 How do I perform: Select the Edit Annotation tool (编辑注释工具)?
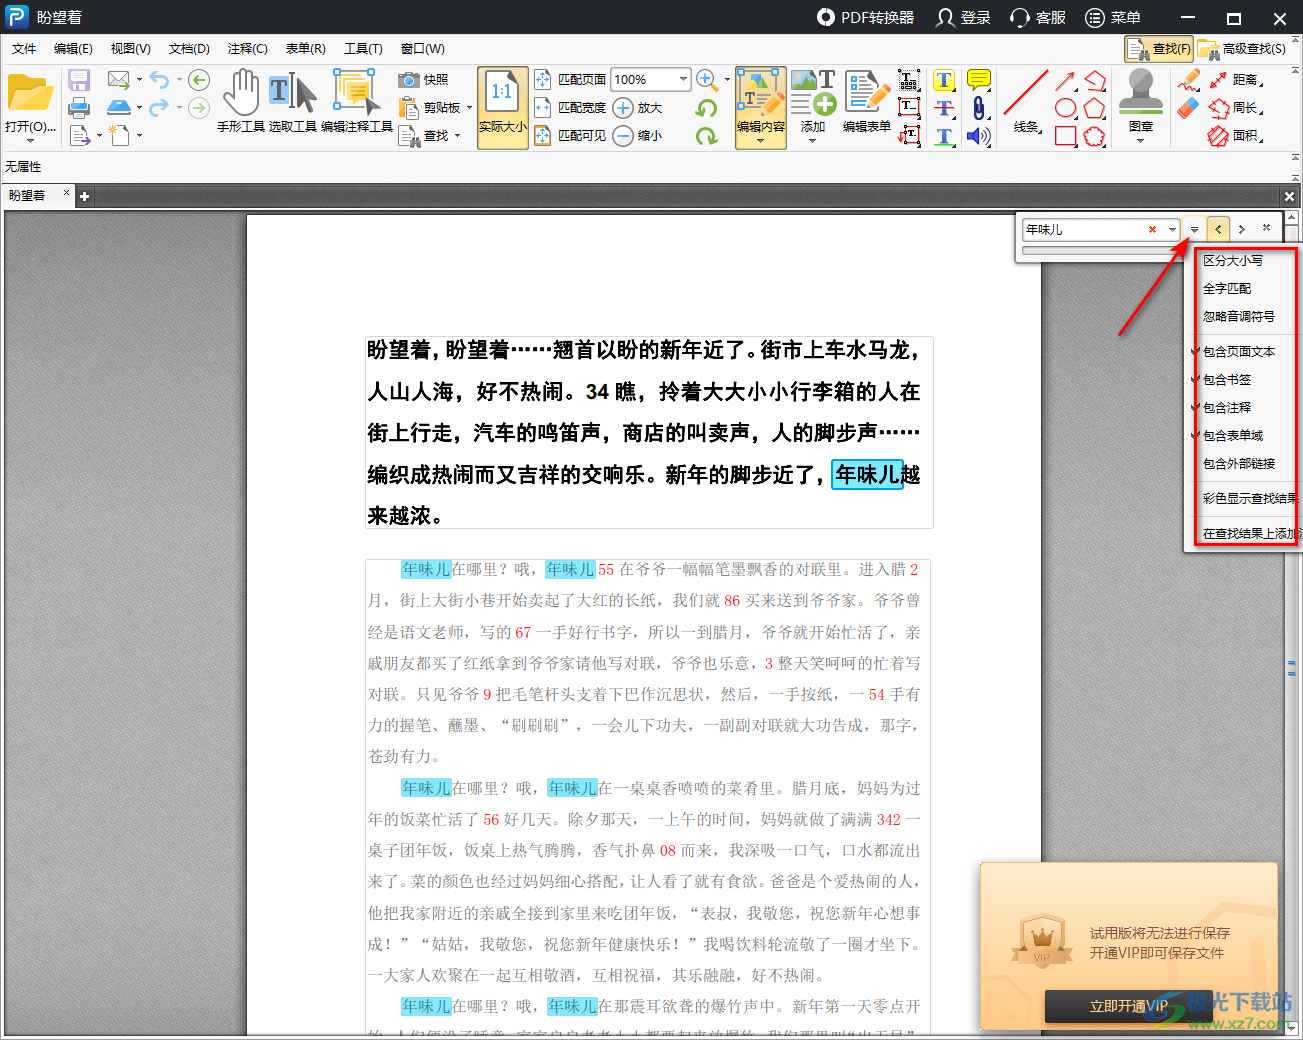click(x=356, y=101)
